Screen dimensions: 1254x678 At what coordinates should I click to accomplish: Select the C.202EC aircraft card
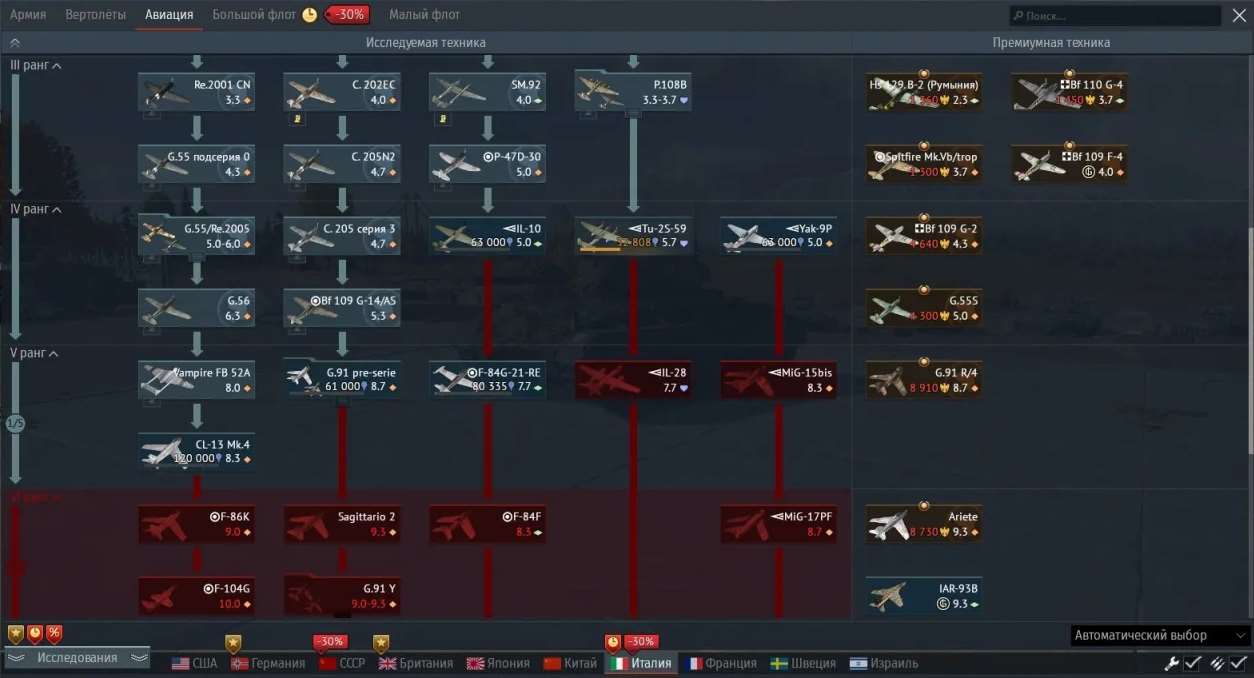click(343, 92)
